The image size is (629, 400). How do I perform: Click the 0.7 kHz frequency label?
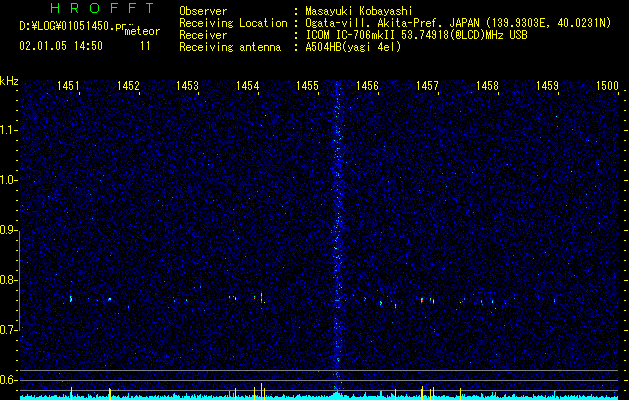9,330
